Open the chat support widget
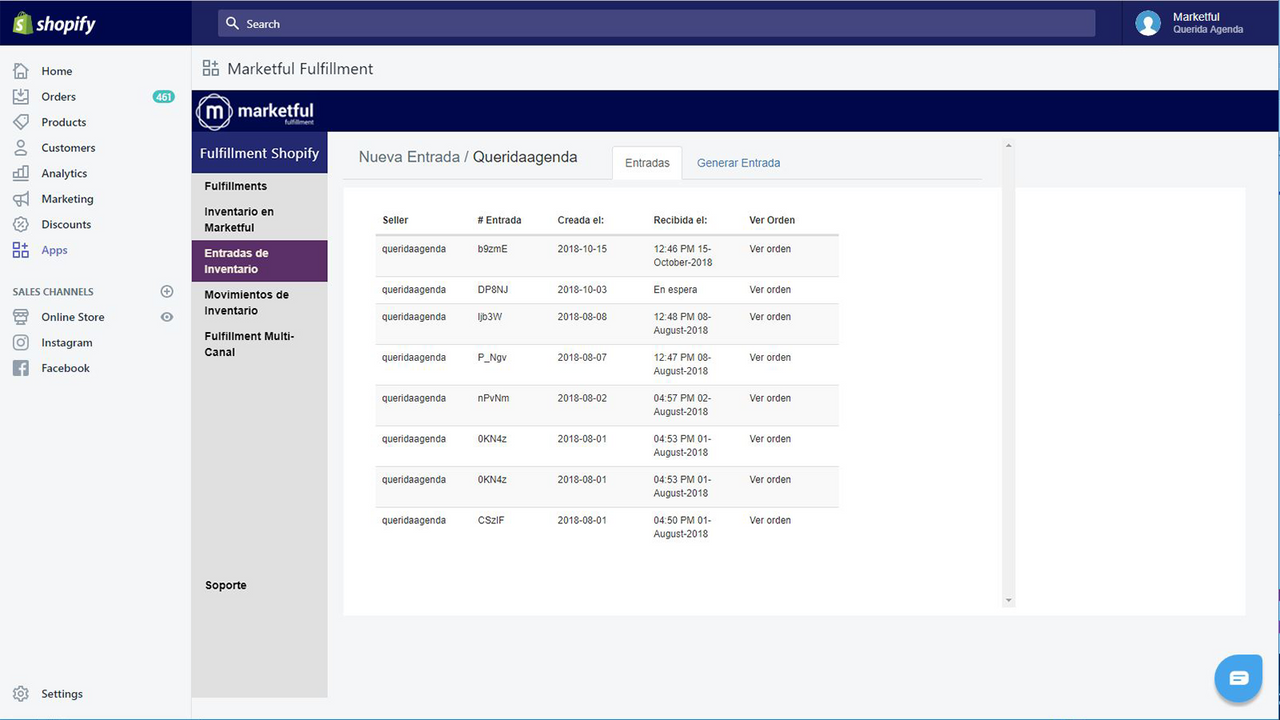 pos(1238,678)
